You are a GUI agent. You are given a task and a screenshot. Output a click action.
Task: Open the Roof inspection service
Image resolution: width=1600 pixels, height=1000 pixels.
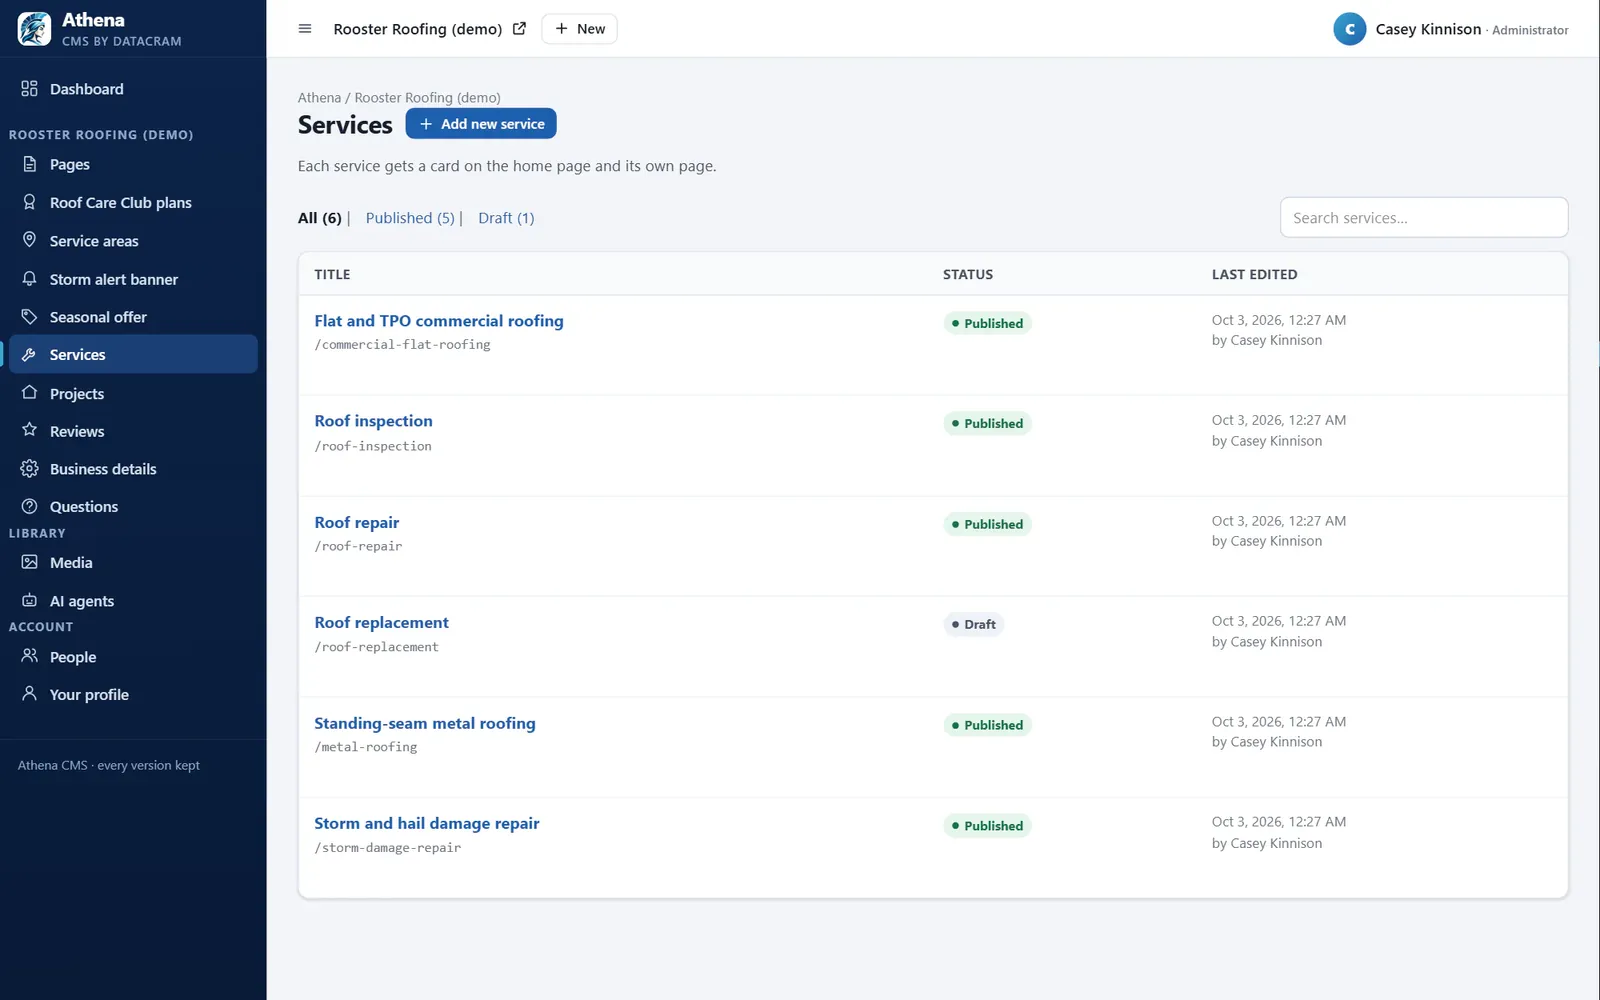374,421
